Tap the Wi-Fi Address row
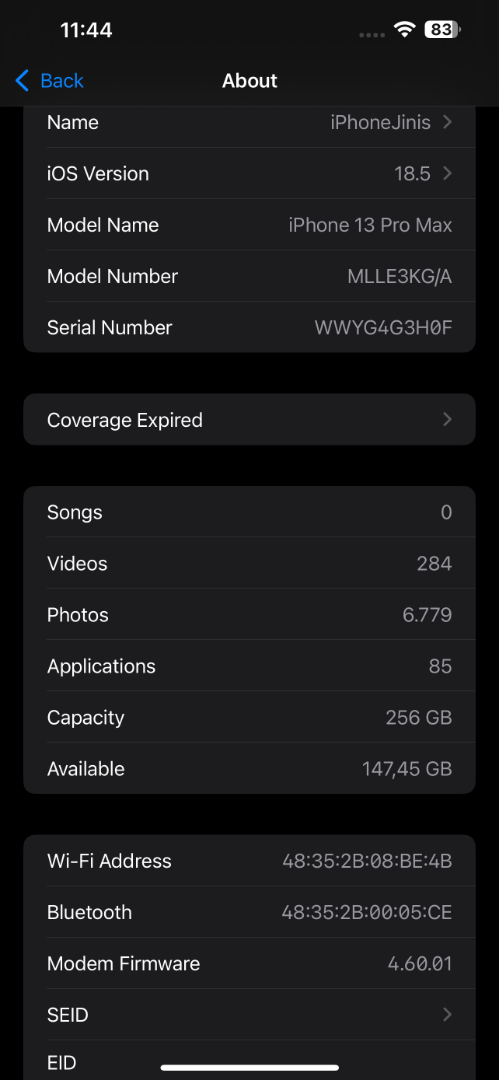499x1080 pixels. coord(250,860)
